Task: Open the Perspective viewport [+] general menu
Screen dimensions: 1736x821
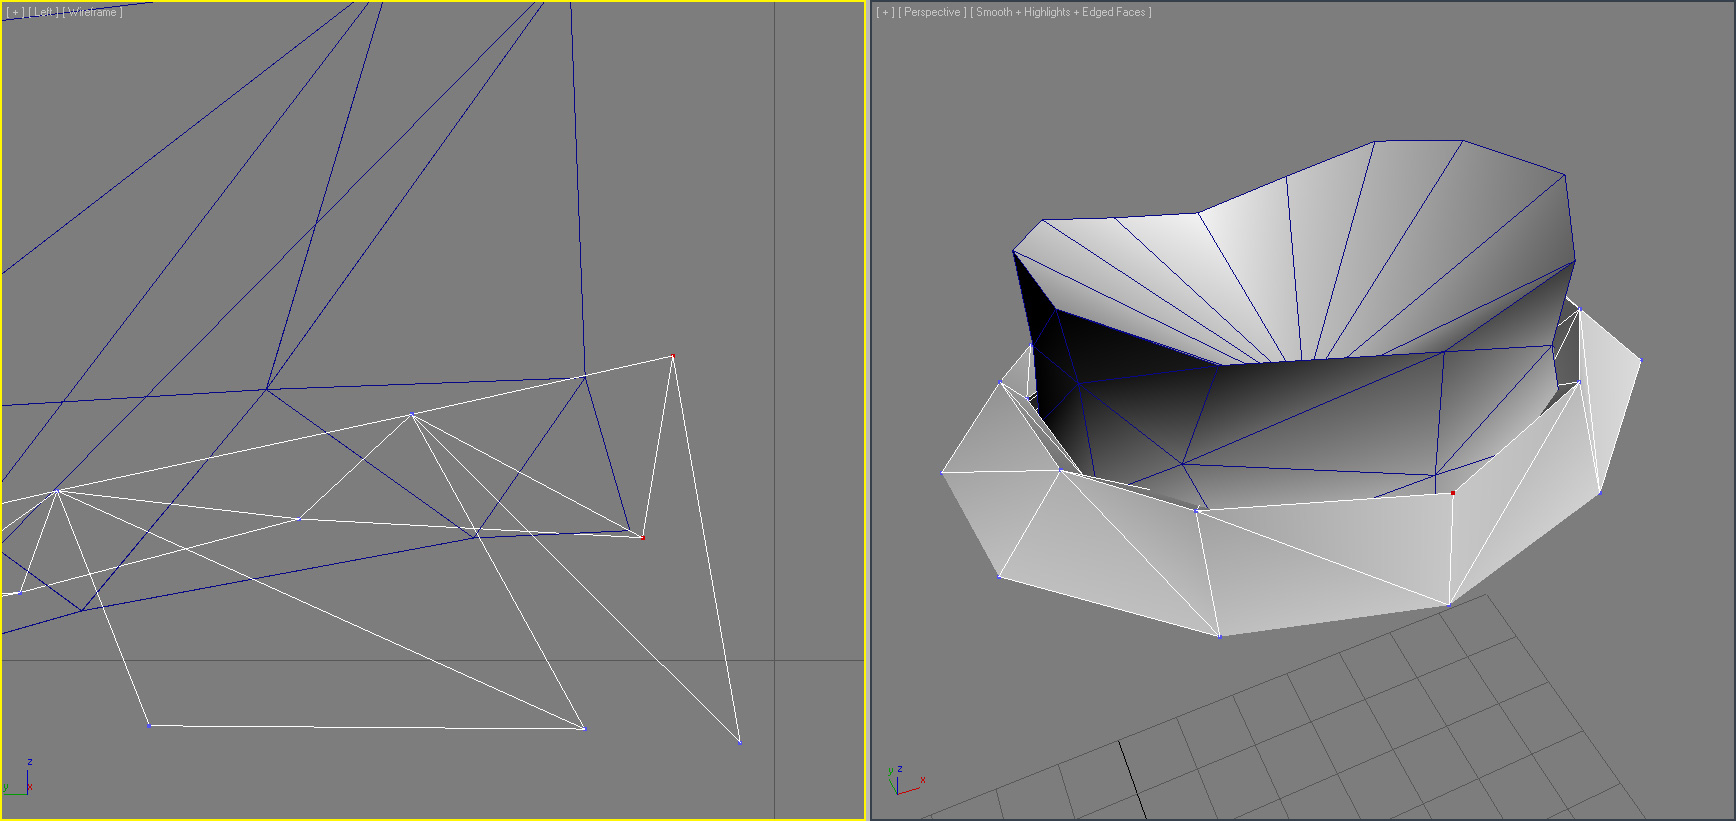Action: click(885, 13)
